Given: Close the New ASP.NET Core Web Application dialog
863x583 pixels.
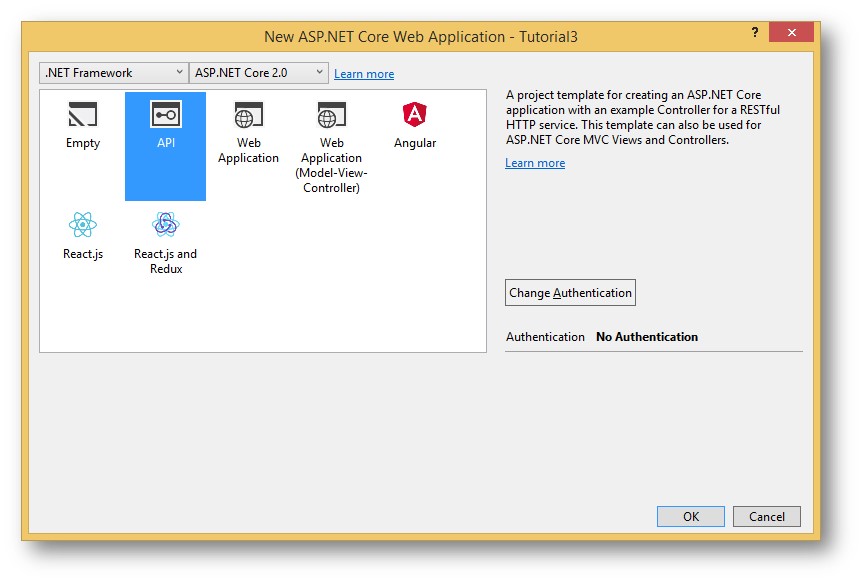Looking at the screenshot, I should click(x=791, y=32).
